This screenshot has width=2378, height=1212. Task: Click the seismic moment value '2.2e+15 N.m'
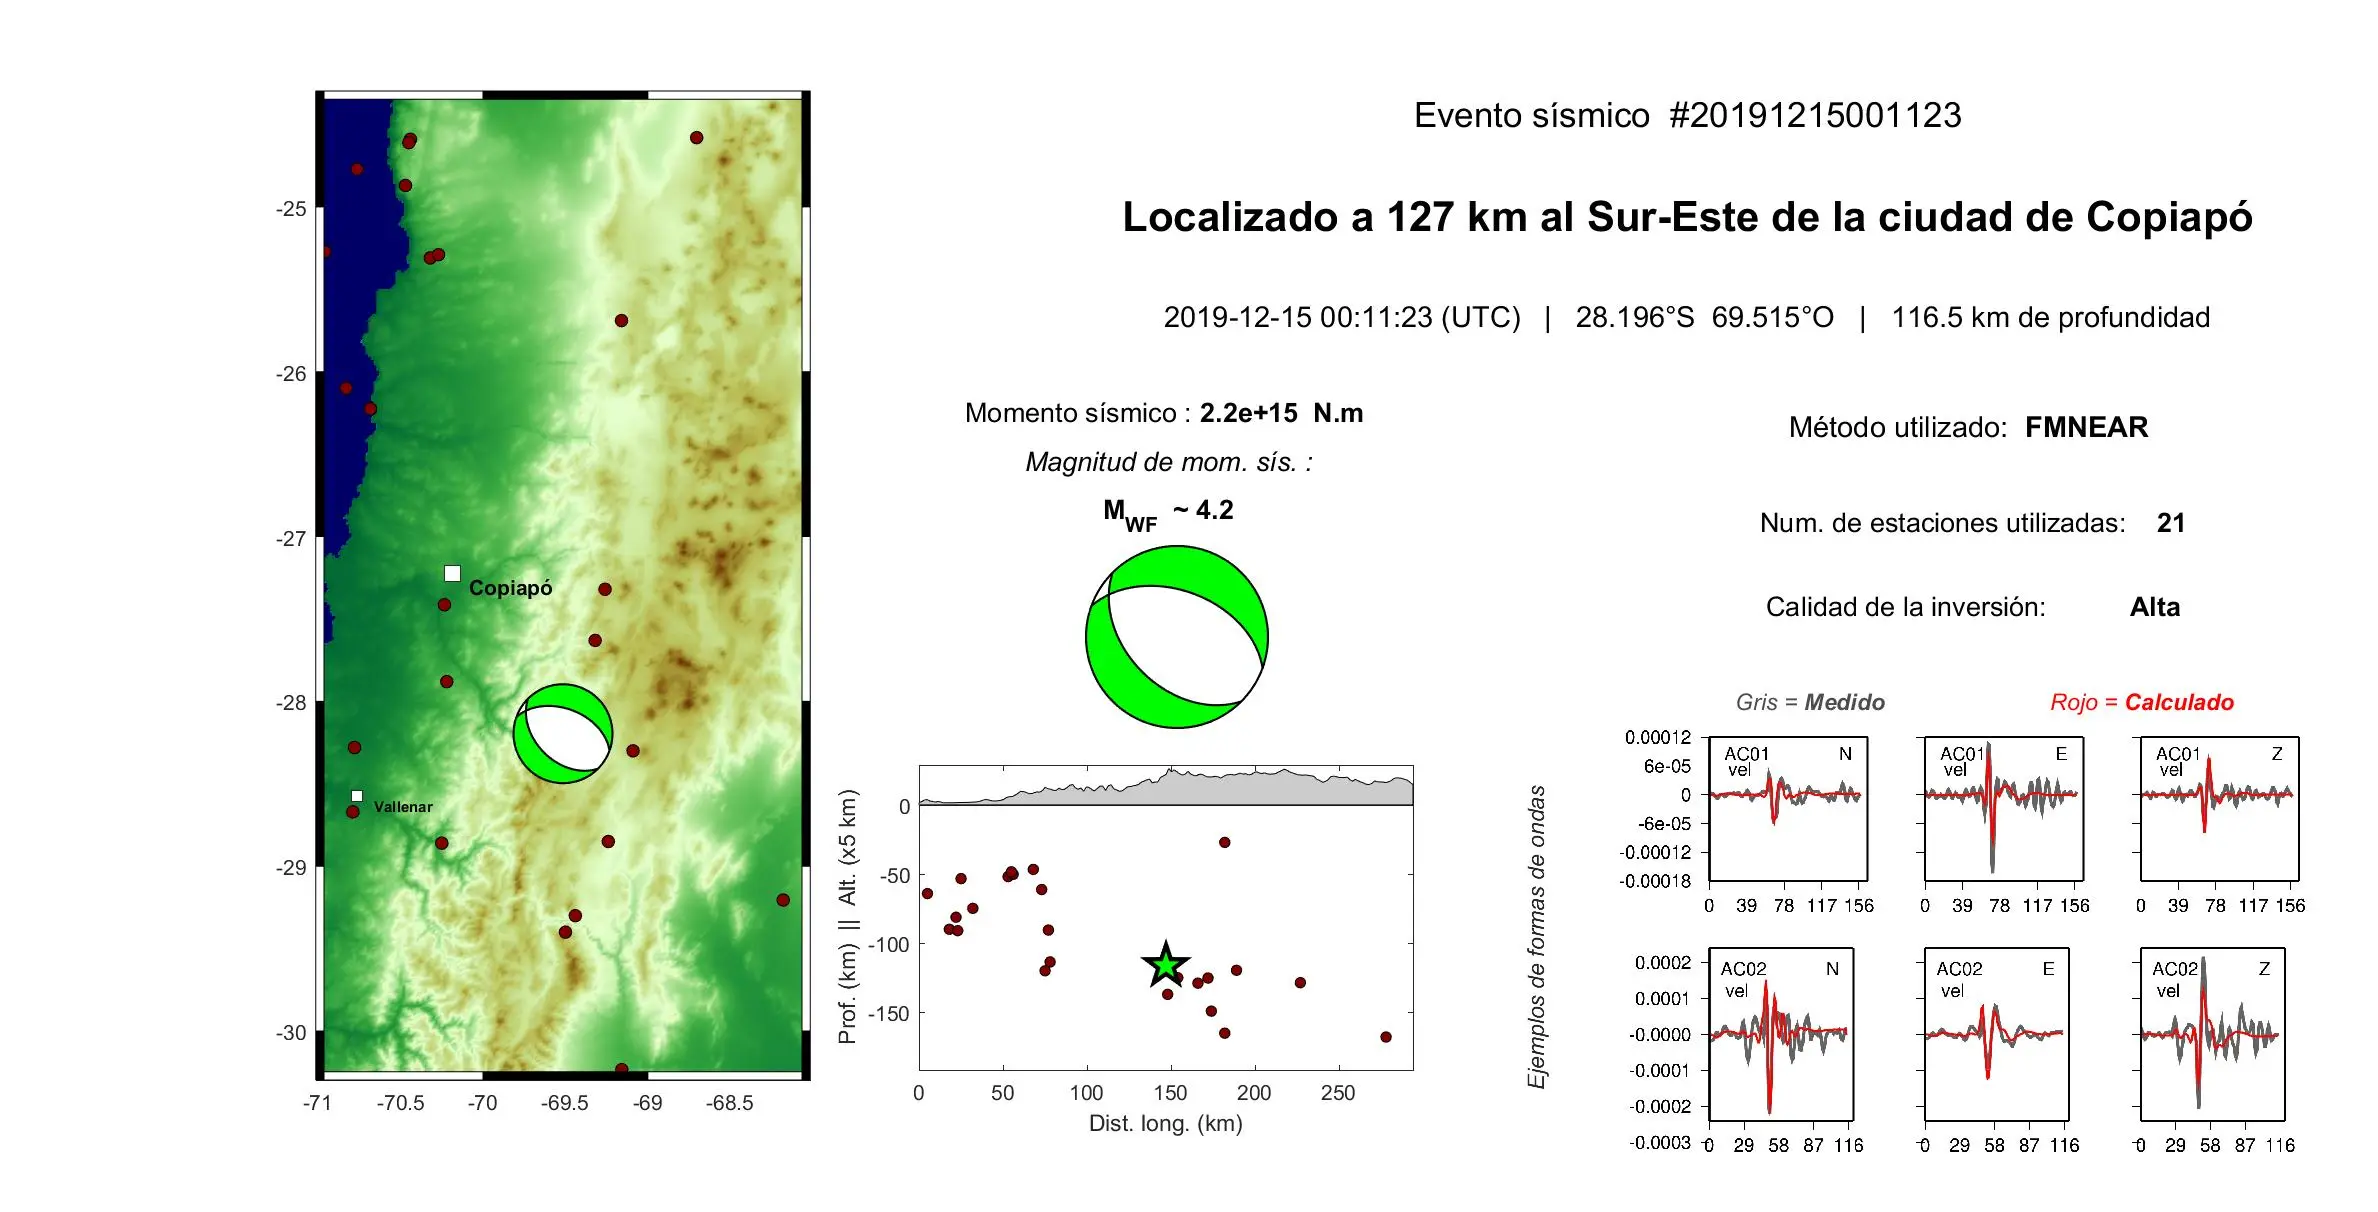point(1281,413)
